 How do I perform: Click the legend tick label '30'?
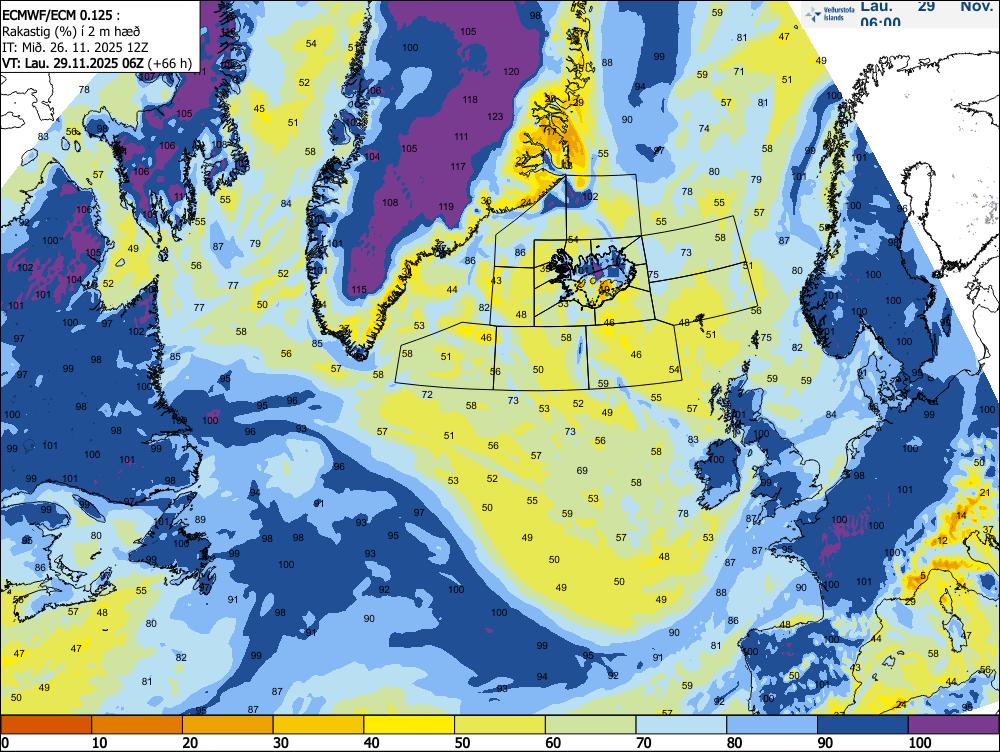coord(281,742)
